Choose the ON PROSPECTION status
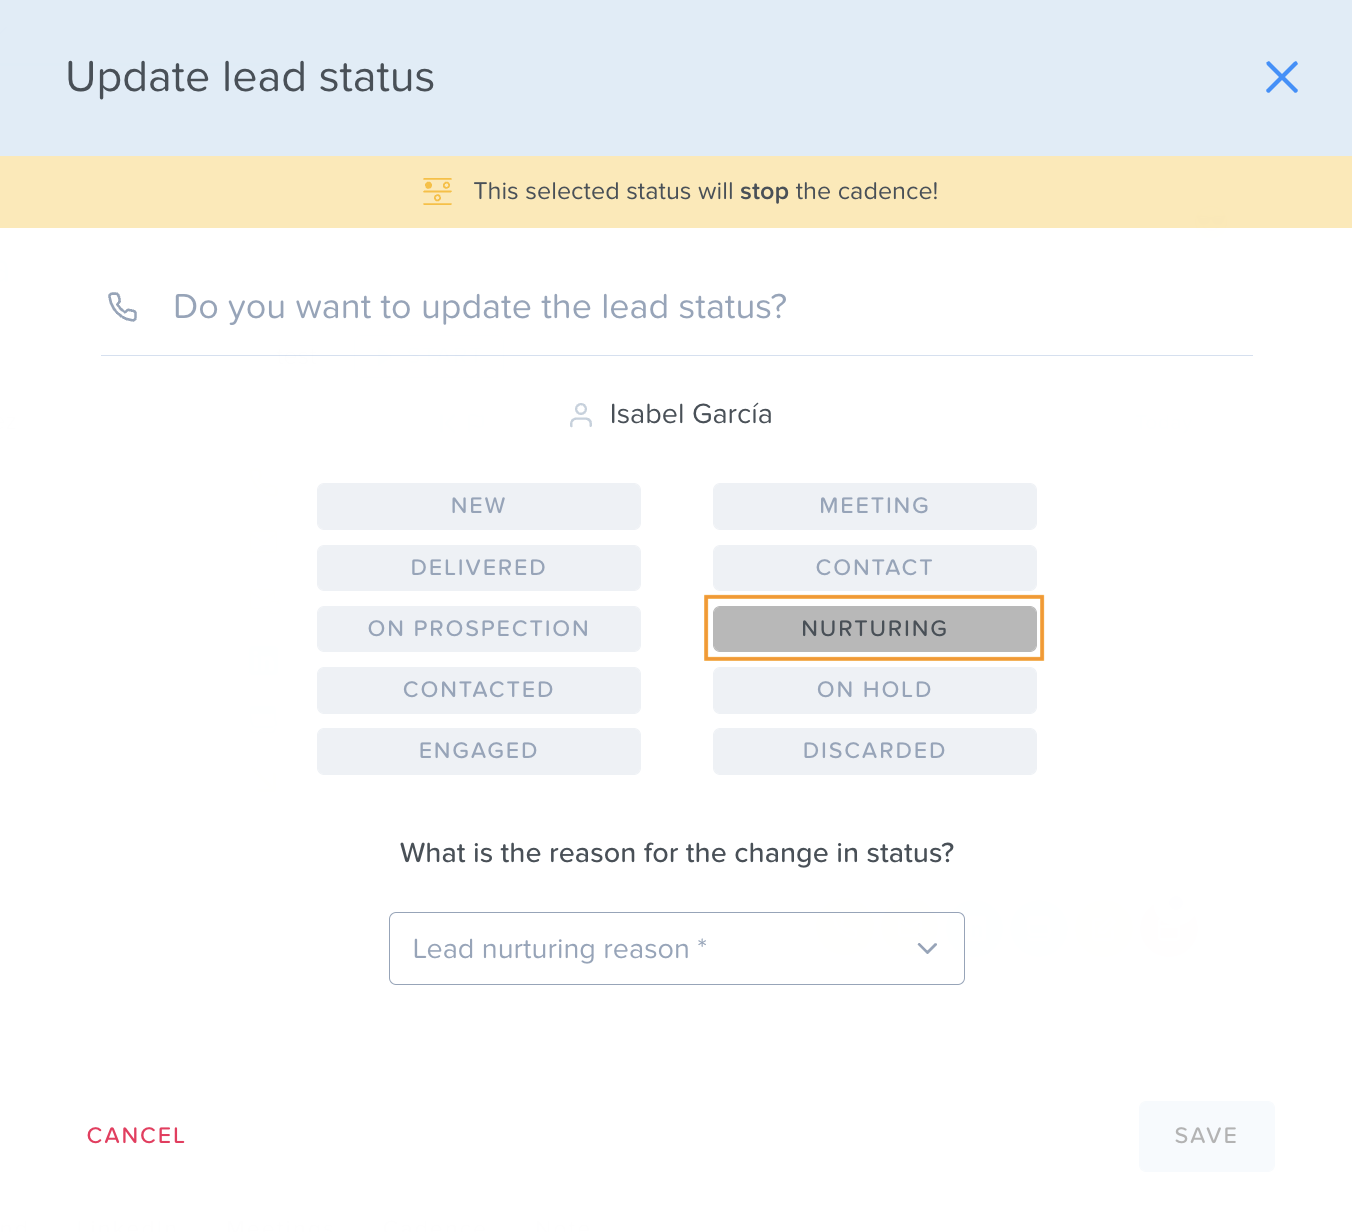Image resolution: width=1352 pixels, height=1232 pixels. [x=479, y=629]
